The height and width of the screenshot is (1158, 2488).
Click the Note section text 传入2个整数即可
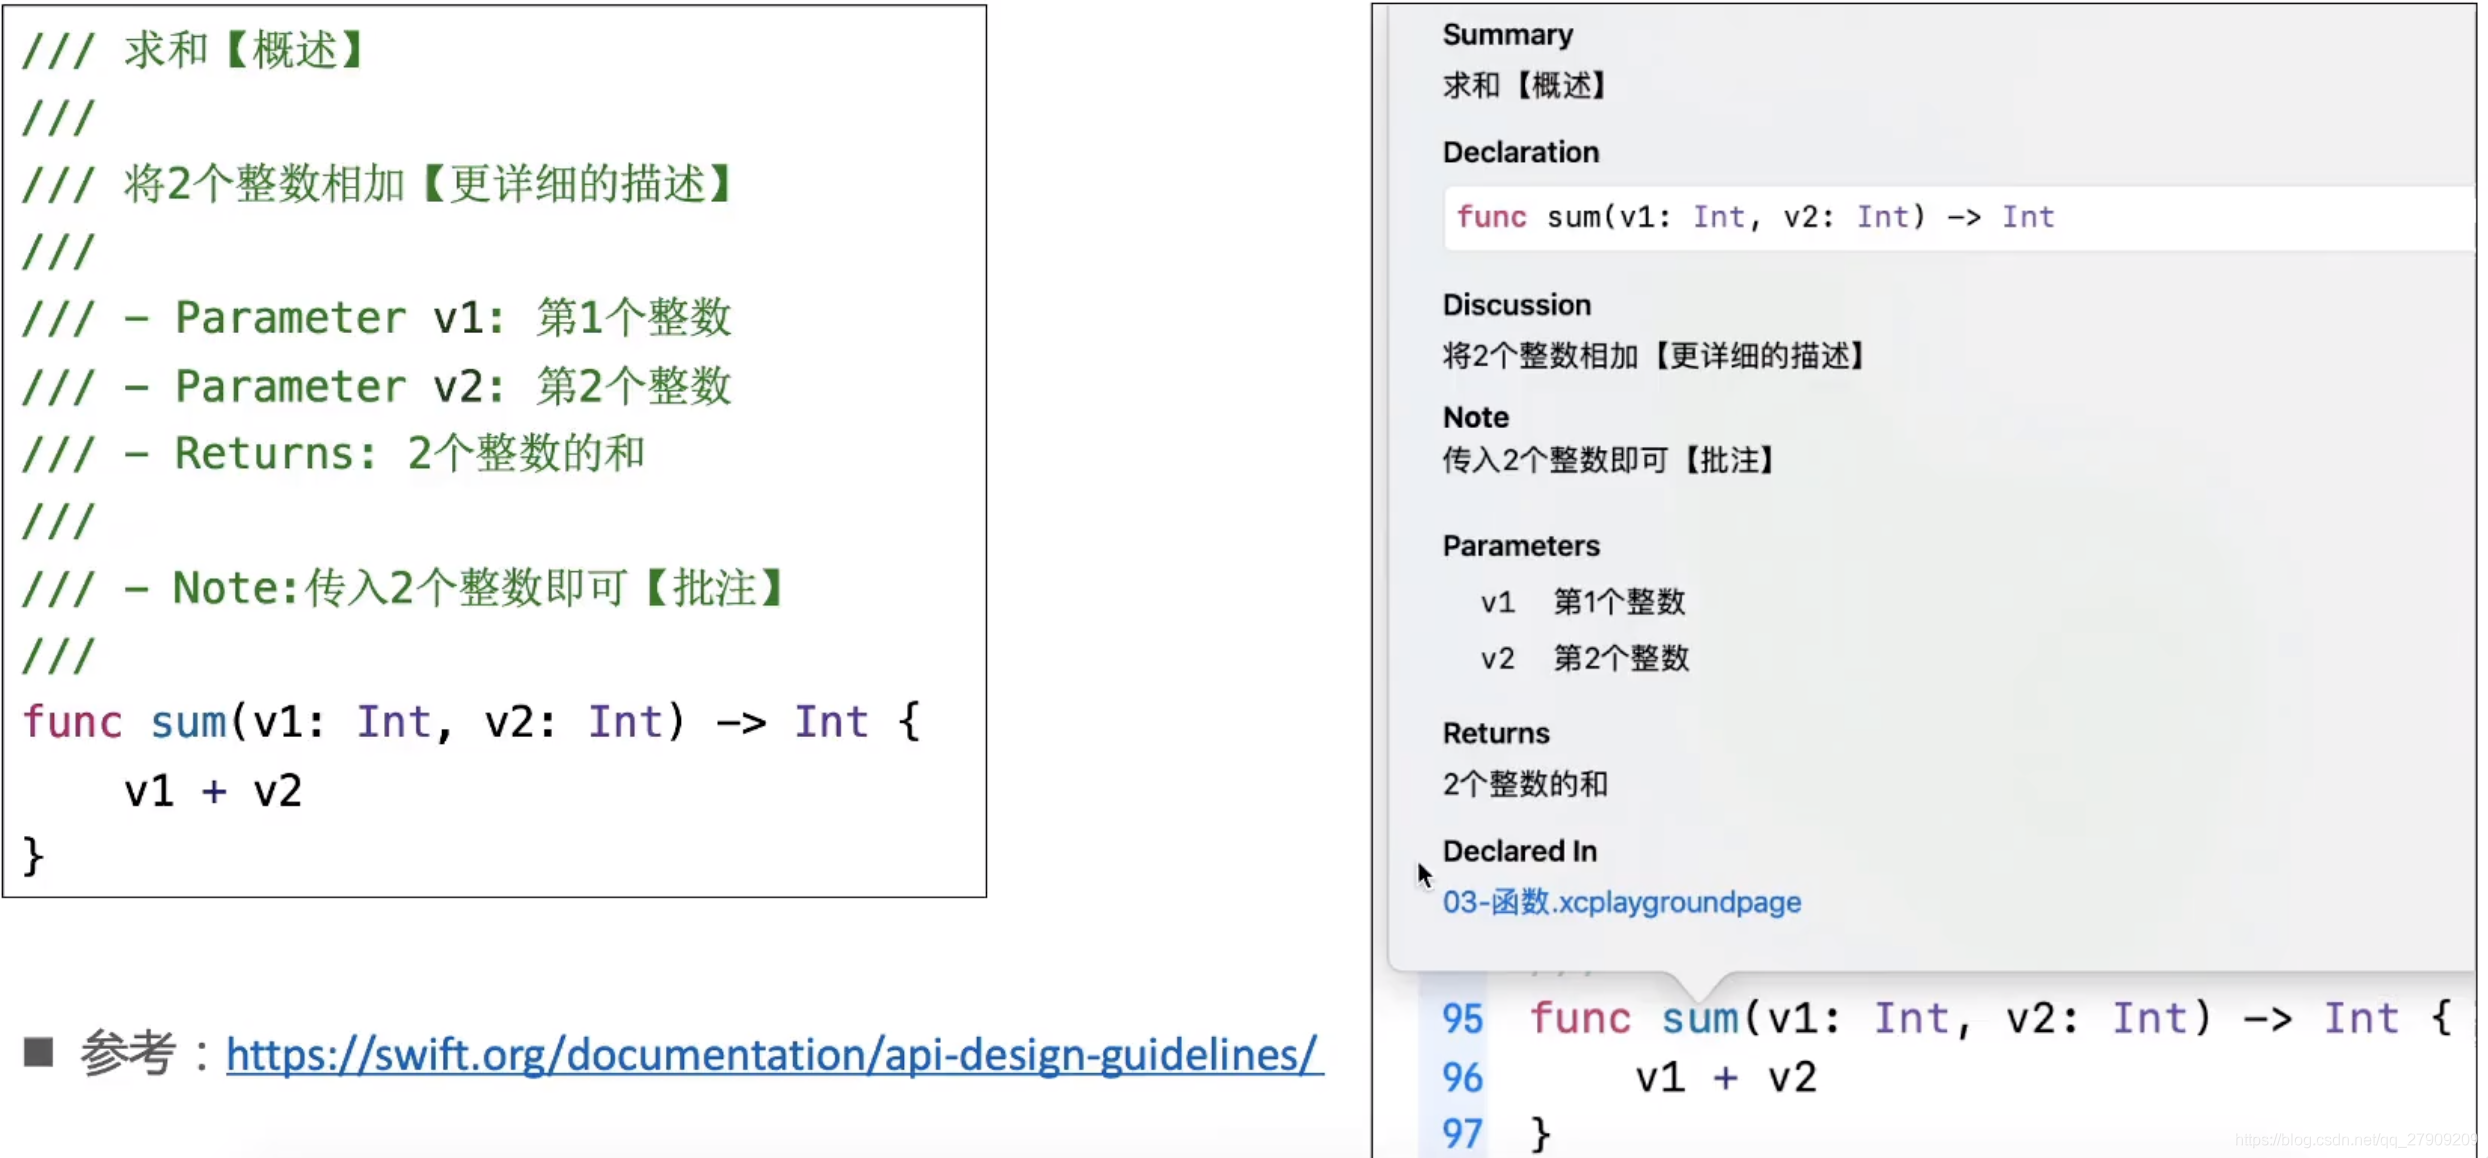coord(1607,459)
